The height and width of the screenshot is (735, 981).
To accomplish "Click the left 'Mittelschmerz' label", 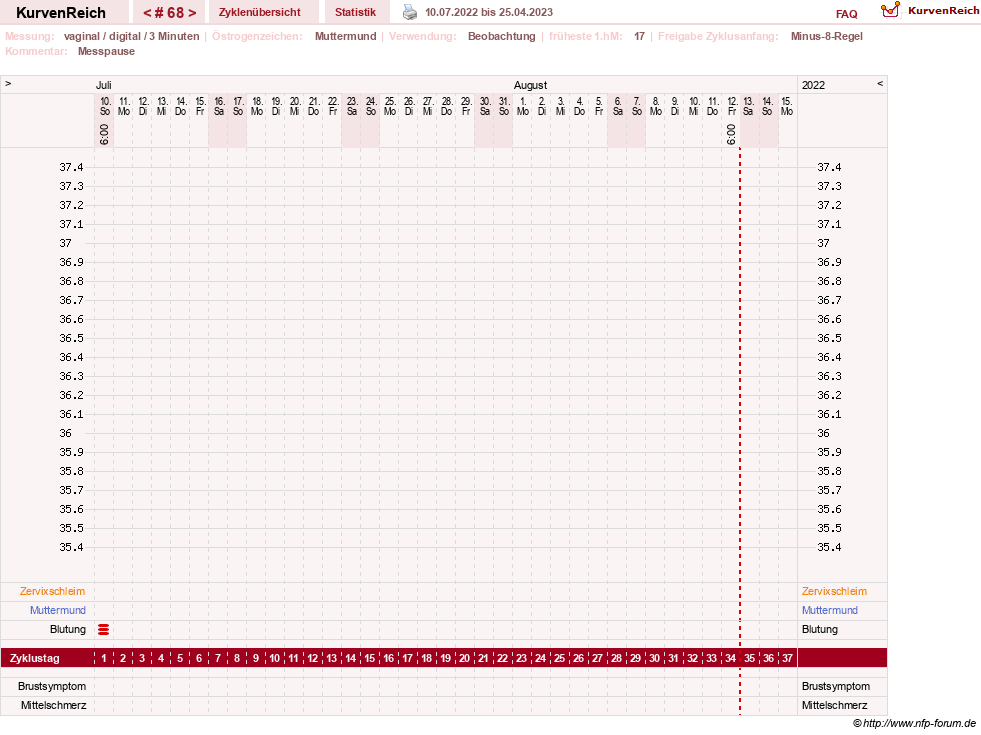I will (x=53, y=705).
